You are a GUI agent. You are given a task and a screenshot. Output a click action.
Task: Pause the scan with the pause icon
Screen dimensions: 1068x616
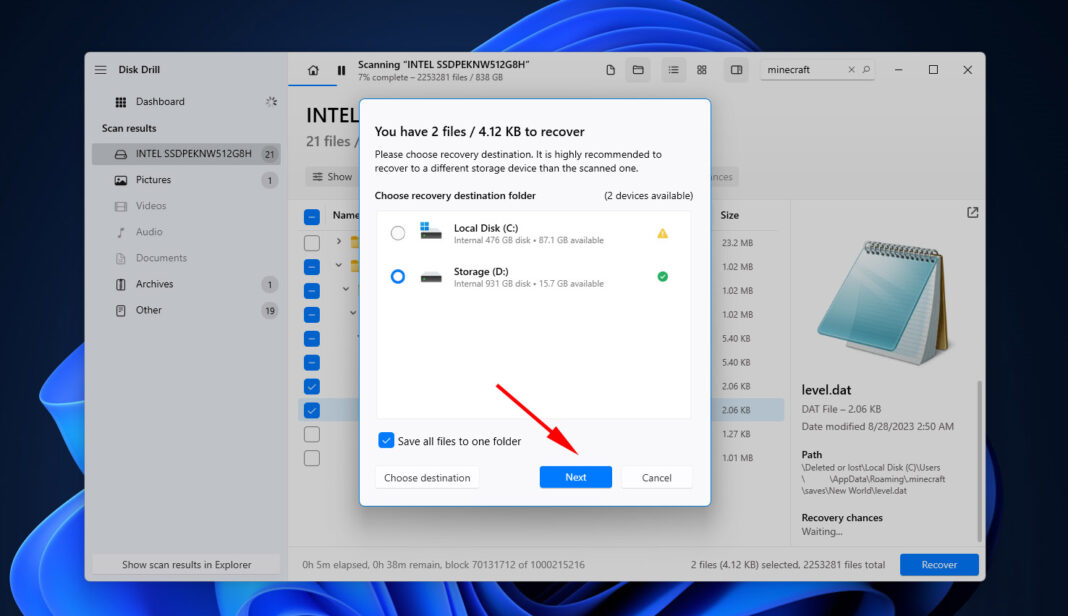pyautogui.click(x=341, y=70)
